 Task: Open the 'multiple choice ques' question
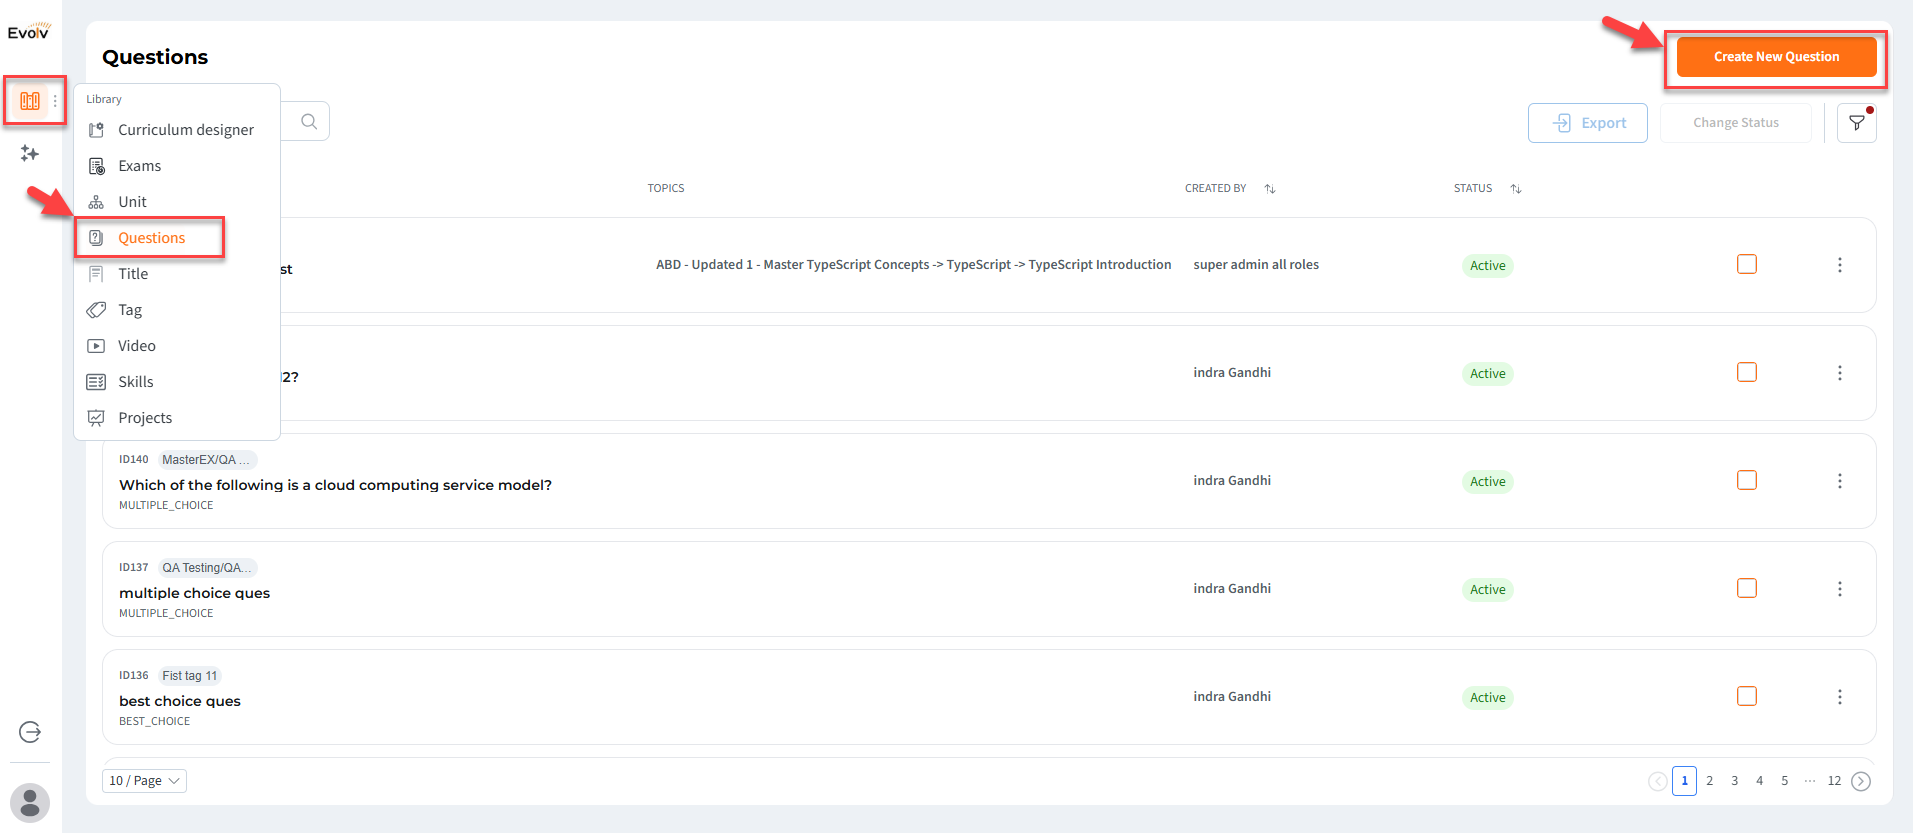195,593
